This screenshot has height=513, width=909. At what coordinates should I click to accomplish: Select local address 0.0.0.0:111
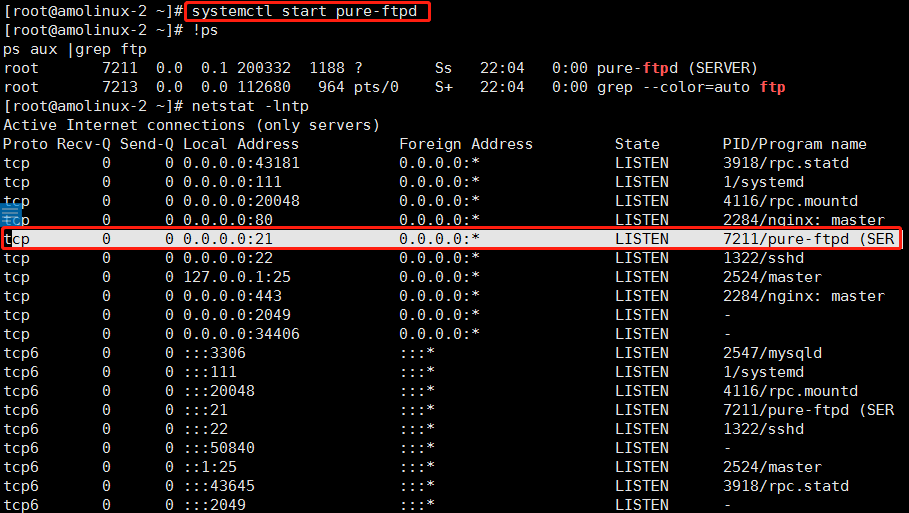coord(232,183)
